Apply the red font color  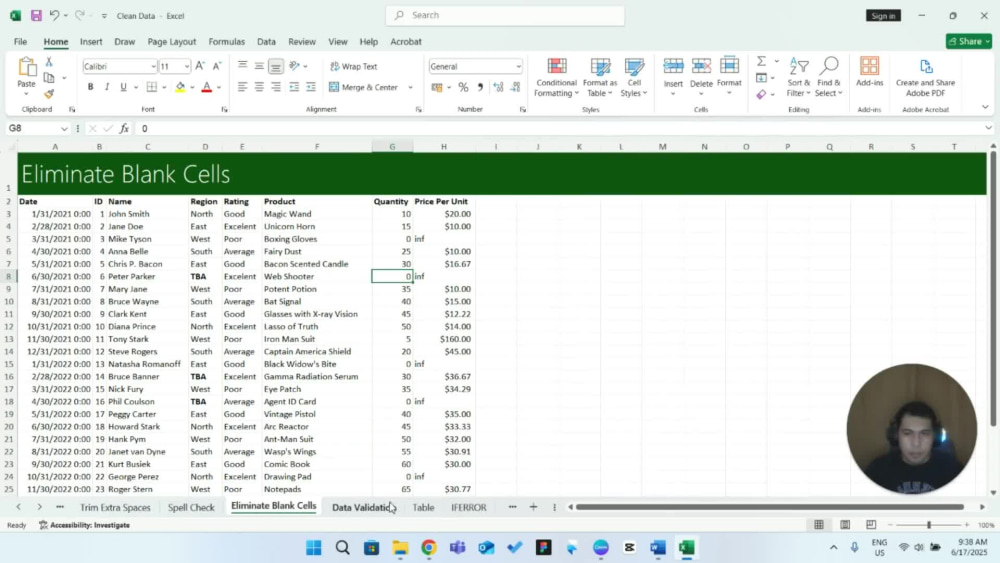coord(207,87)
